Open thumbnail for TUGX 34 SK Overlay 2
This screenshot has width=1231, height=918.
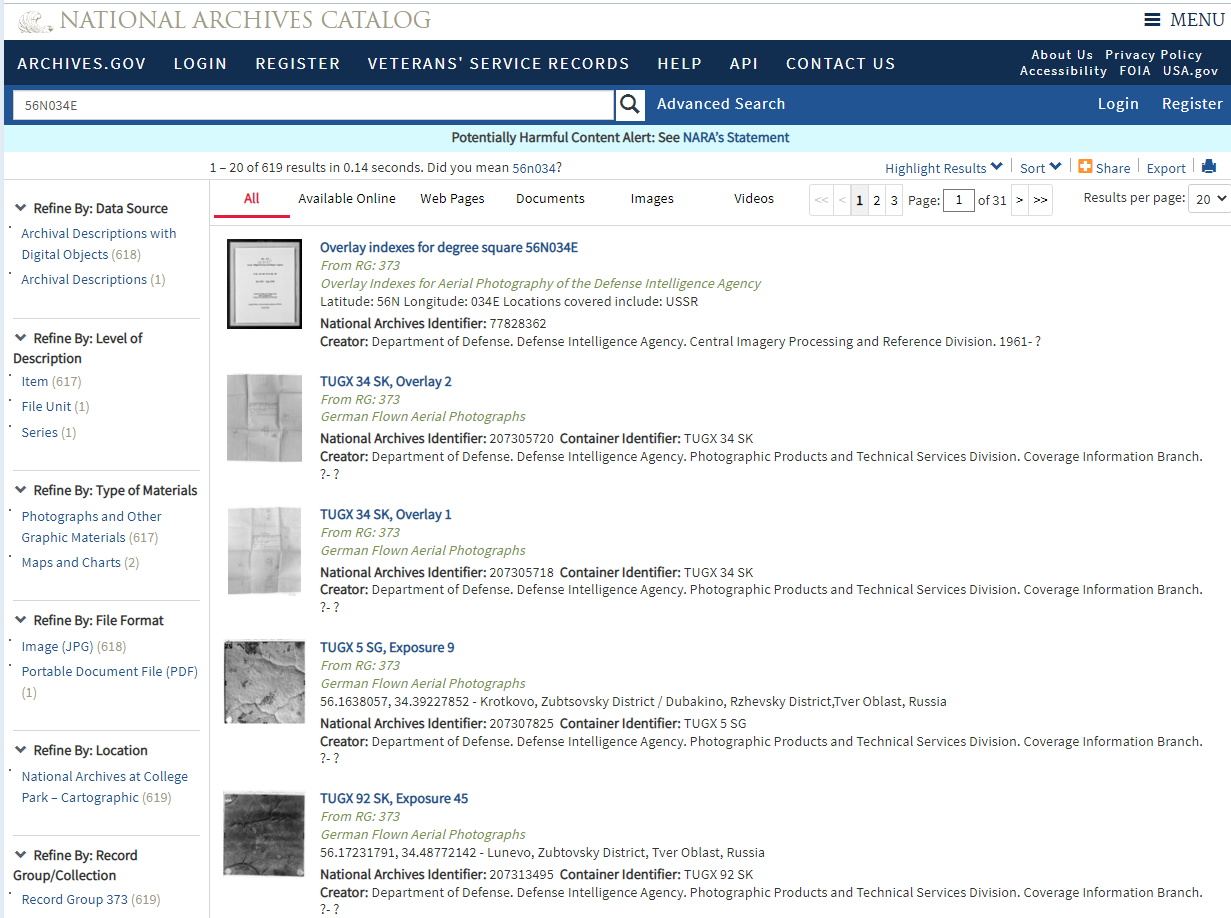point(264,417)
